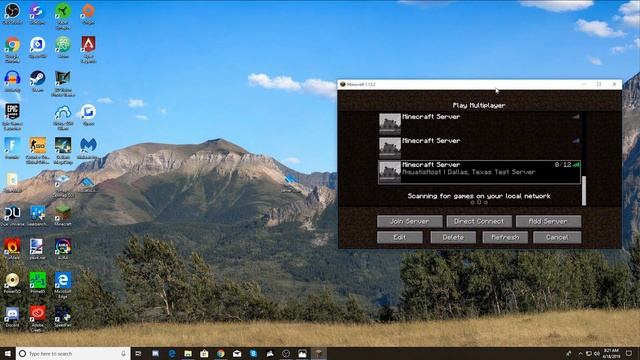Launch Epic Games Launcher desktop icon
The width and height of the screenshot is (640, 360).
click(x=12, y=116)
